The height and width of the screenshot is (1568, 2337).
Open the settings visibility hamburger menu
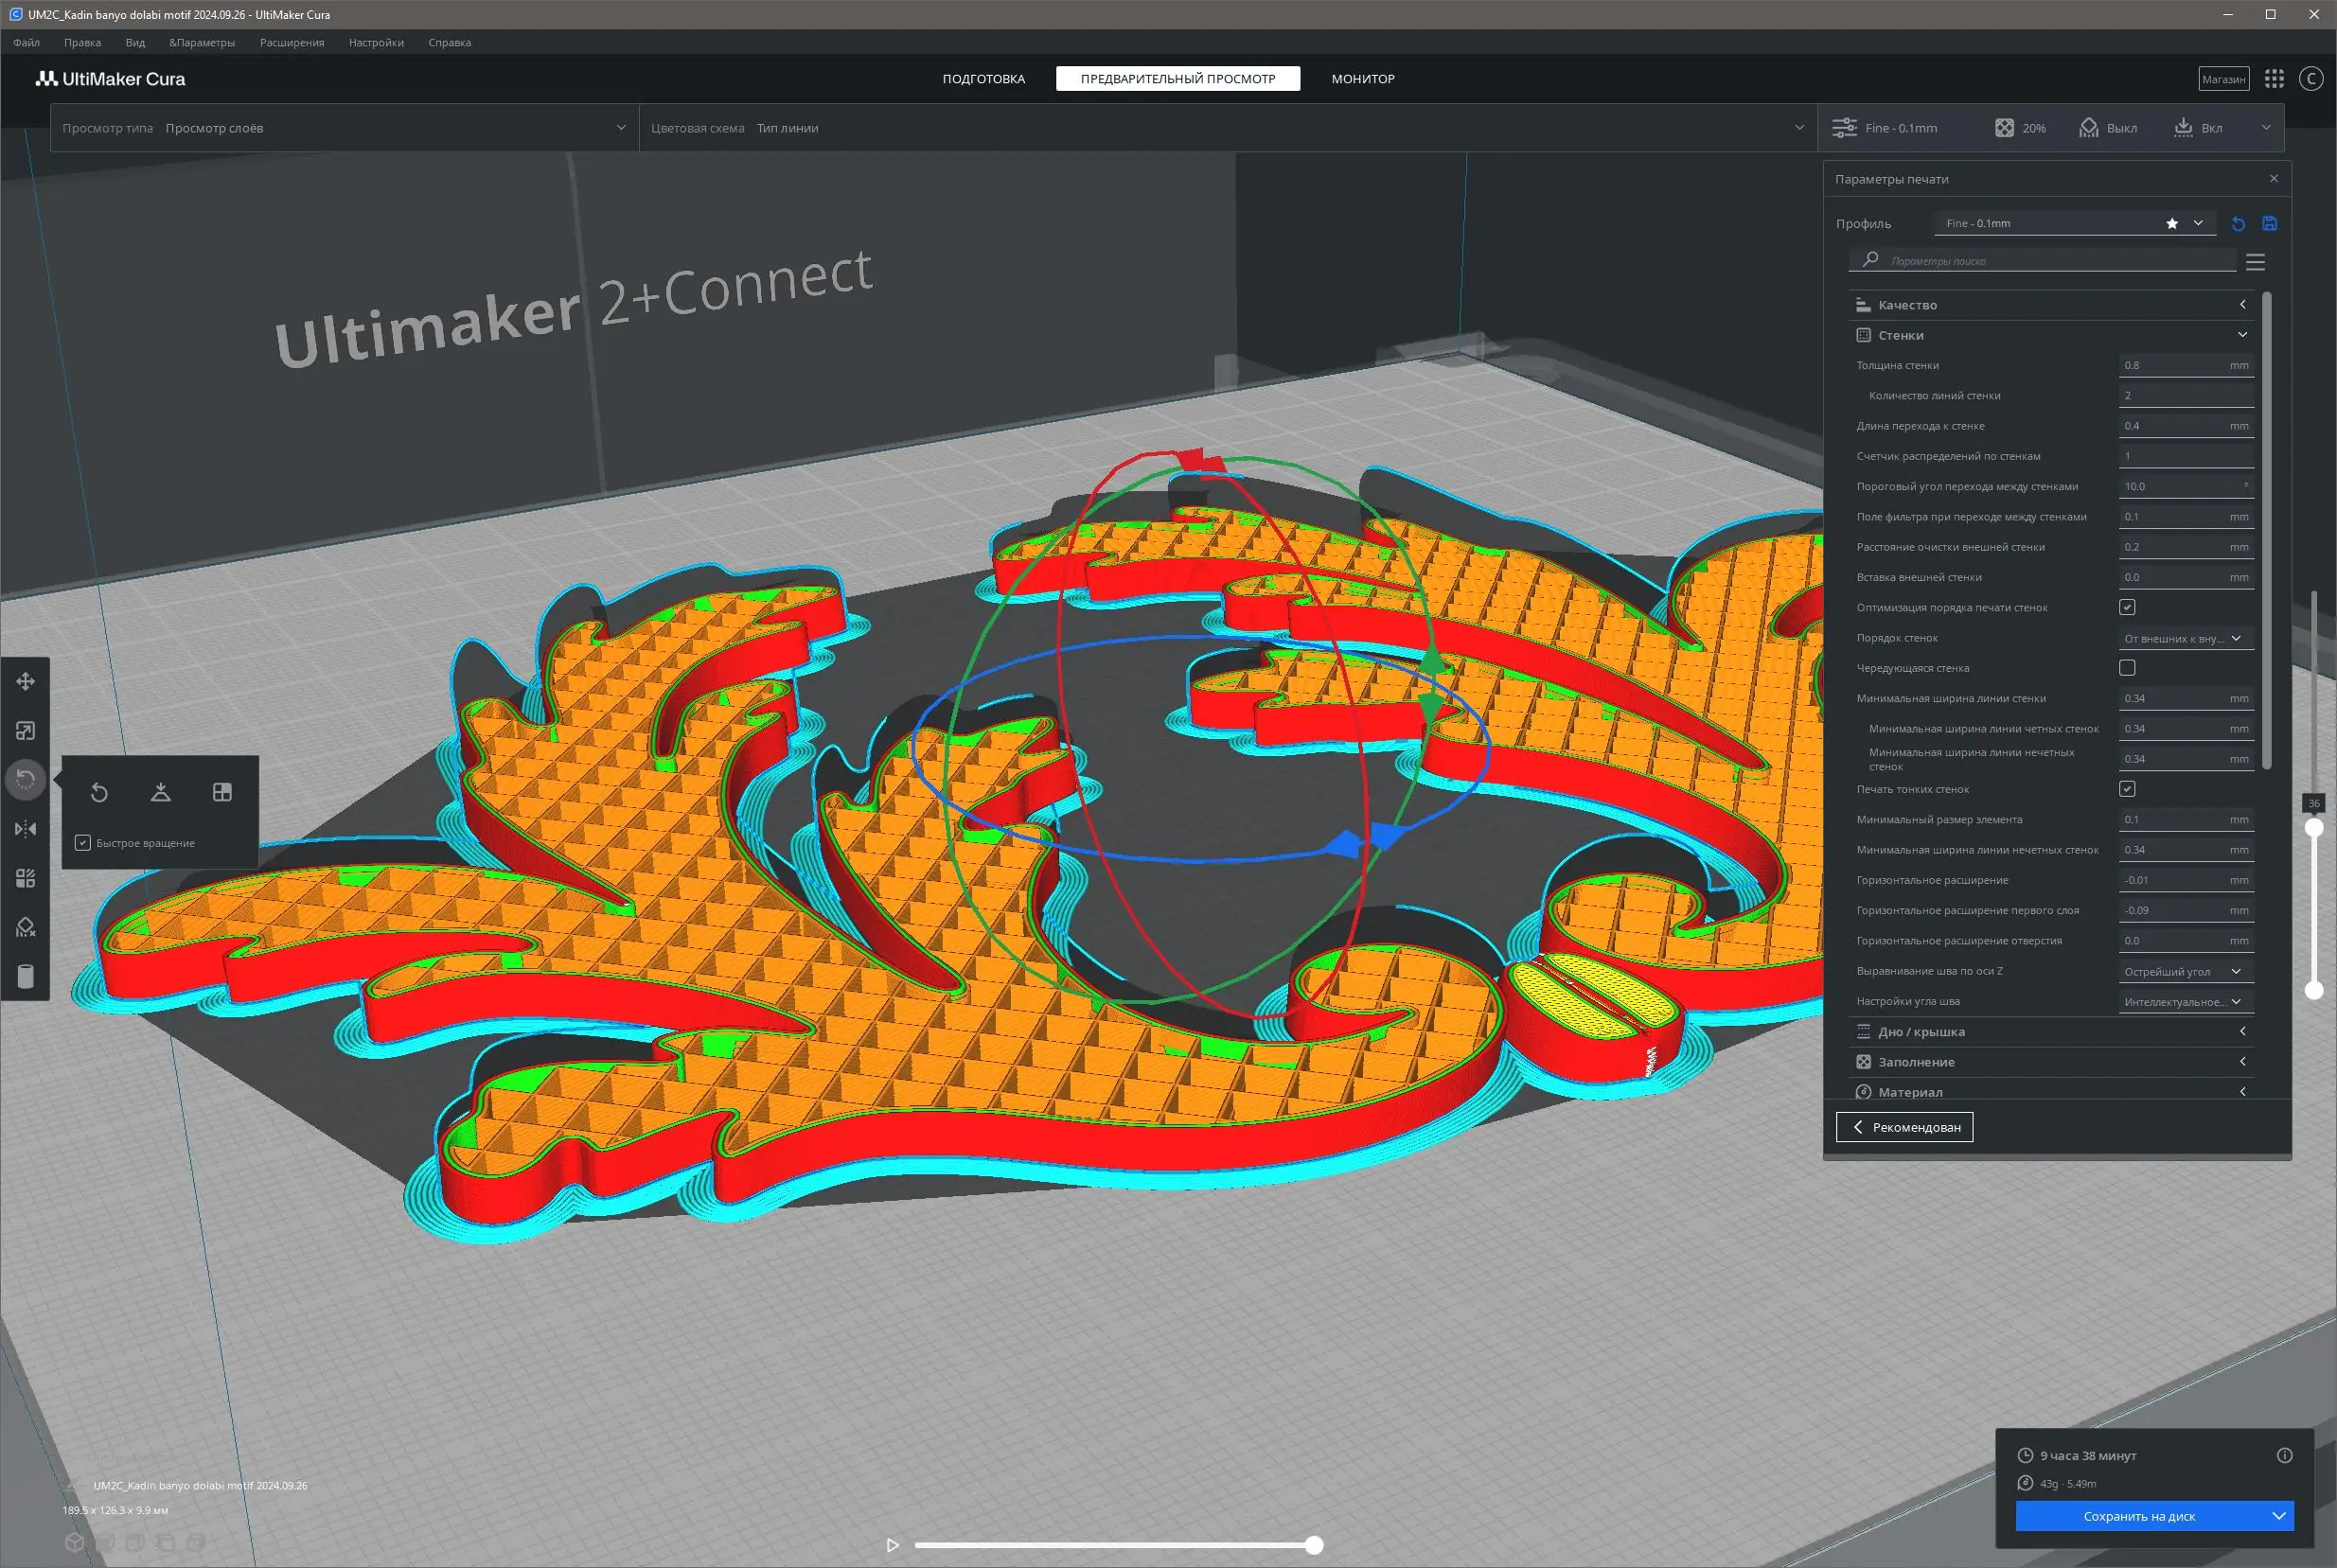click(2254, 262)
